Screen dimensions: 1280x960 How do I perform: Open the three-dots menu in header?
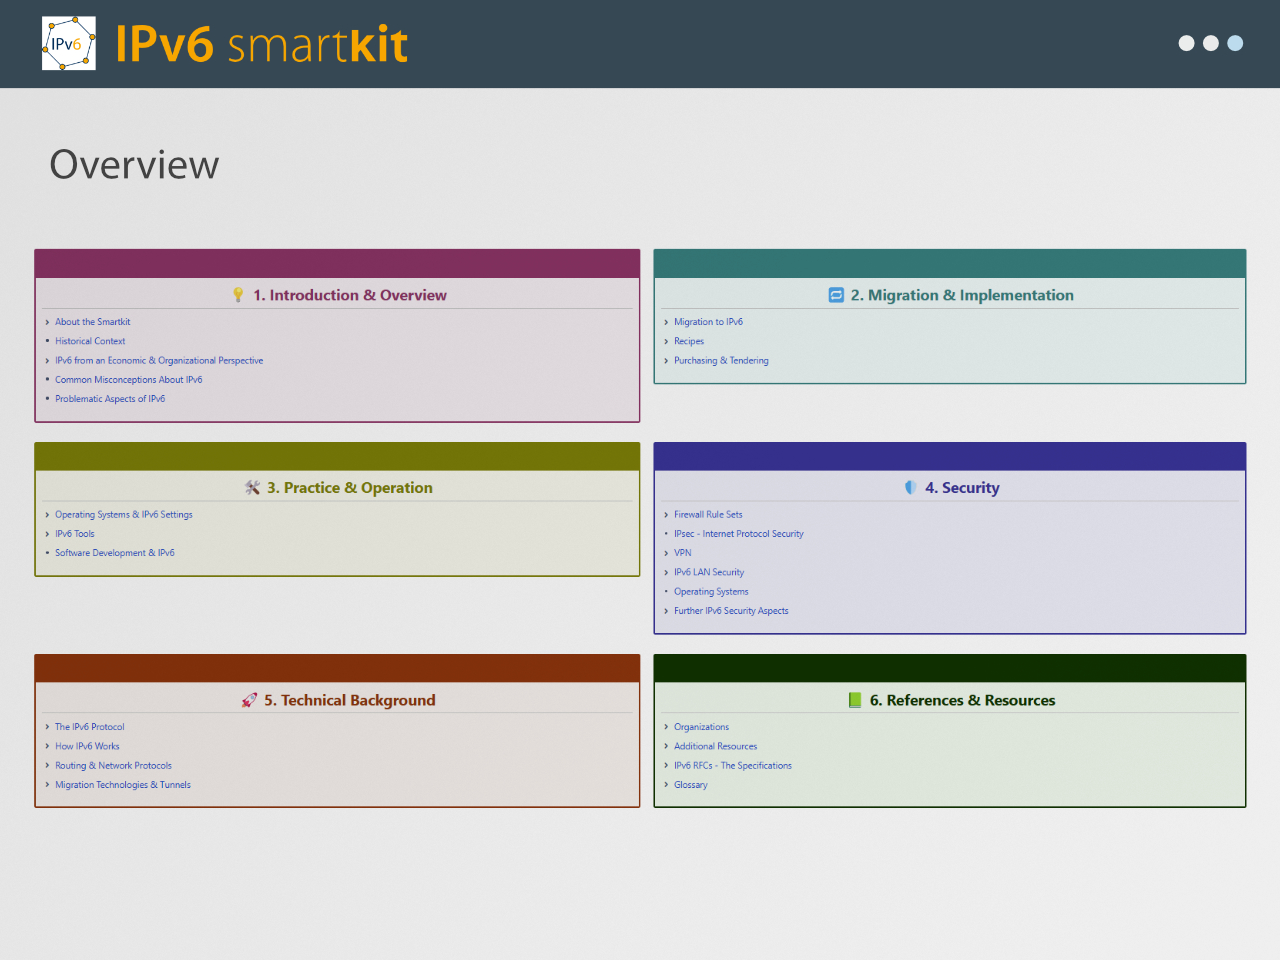(x=1210, y=43)
